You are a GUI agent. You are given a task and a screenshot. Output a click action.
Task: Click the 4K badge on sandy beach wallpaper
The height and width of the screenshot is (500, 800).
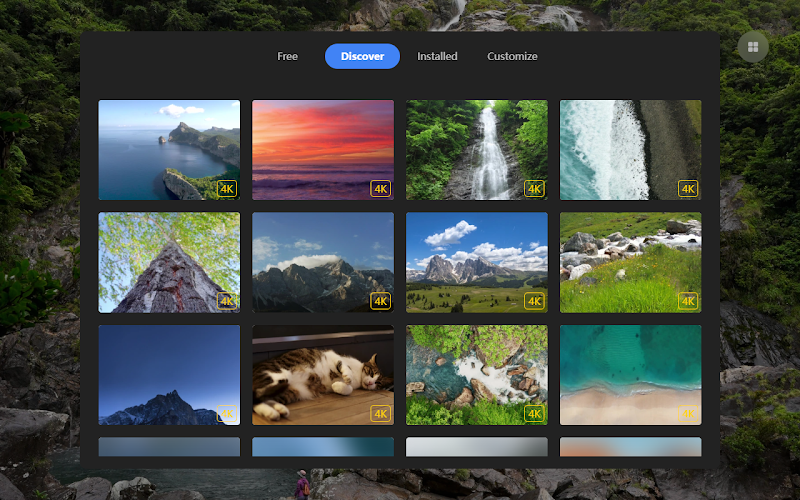tap(688, 414)
